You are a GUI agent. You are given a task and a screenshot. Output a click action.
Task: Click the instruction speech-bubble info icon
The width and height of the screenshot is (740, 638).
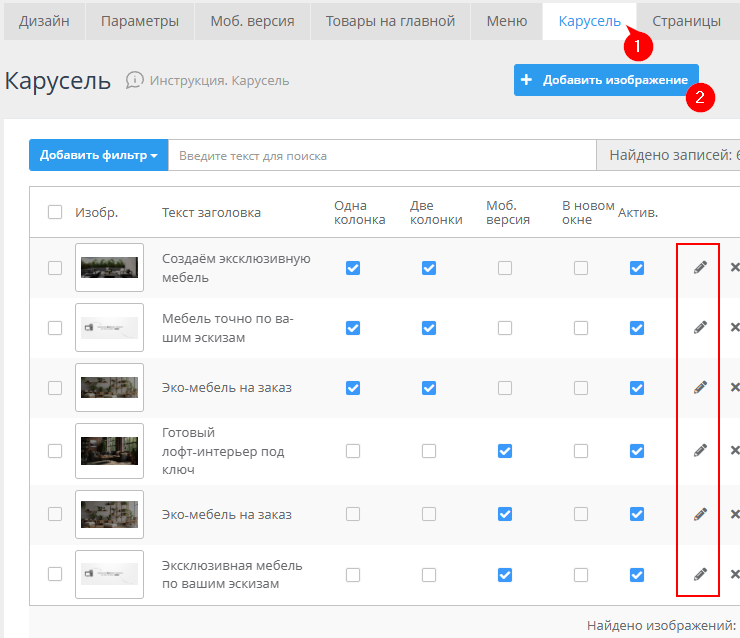[x=135, y=80]
